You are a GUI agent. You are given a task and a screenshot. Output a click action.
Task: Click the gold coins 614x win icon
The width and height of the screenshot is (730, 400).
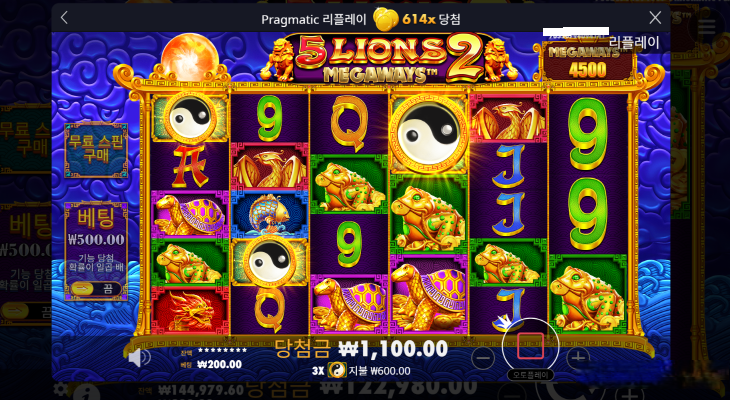coord(386,19)
